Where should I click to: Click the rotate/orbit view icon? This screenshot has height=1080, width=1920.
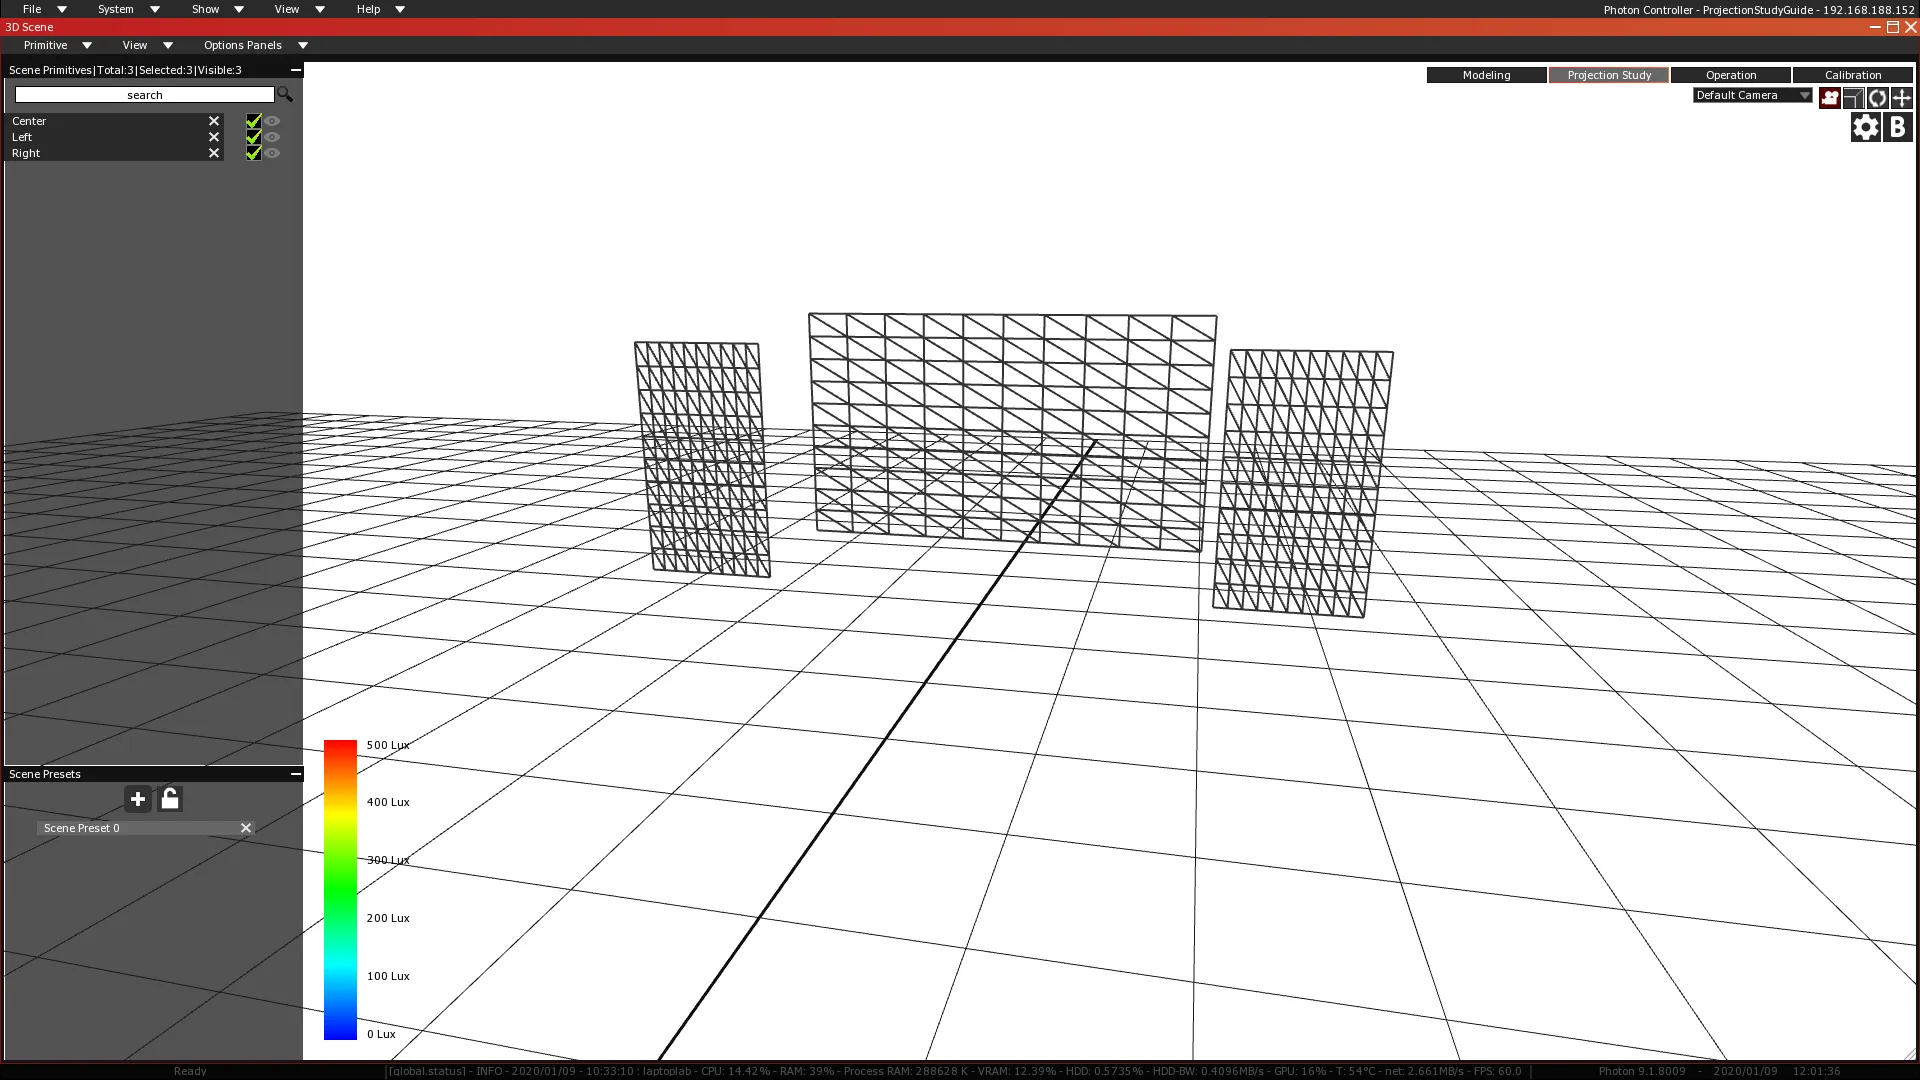pyautogui.click(x=1877, y=97)
